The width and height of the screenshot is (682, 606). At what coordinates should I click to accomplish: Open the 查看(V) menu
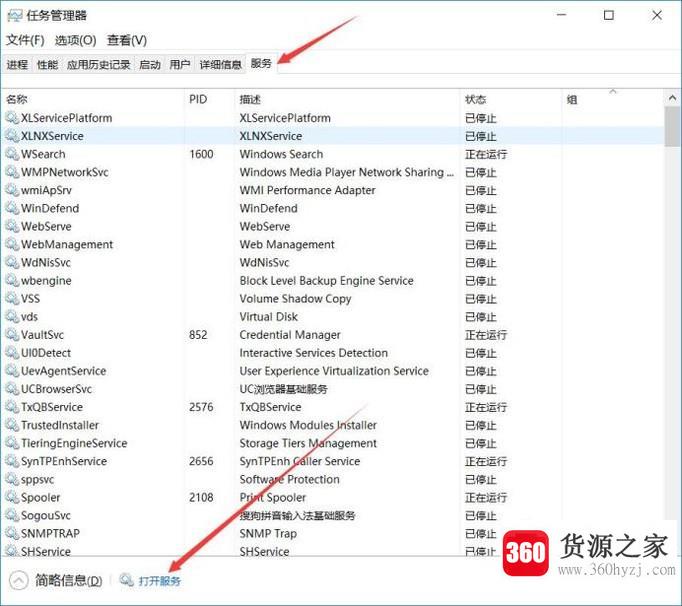click(x=127, y=40)
